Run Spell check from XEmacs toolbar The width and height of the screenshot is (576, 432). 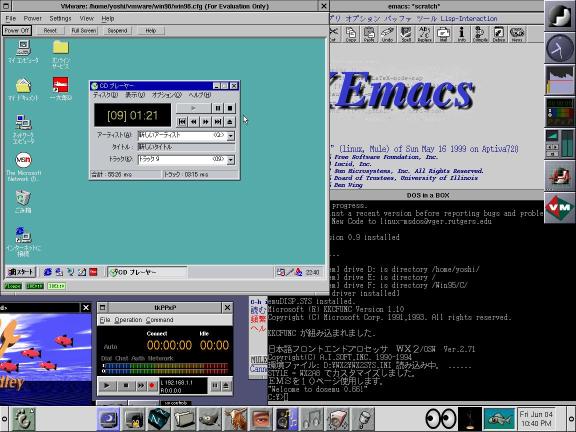pos(406,34)
